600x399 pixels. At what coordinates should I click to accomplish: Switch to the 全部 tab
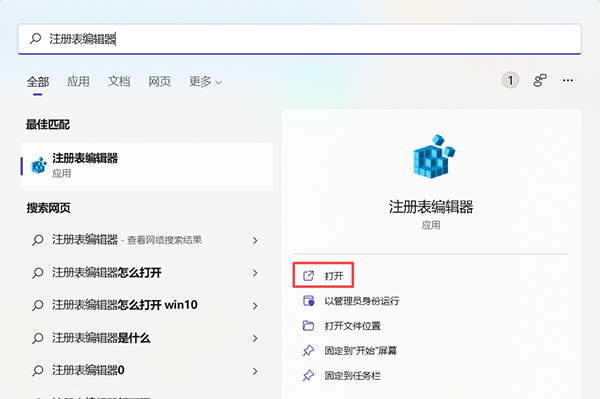pyautogui.click(x=38, y=81)
